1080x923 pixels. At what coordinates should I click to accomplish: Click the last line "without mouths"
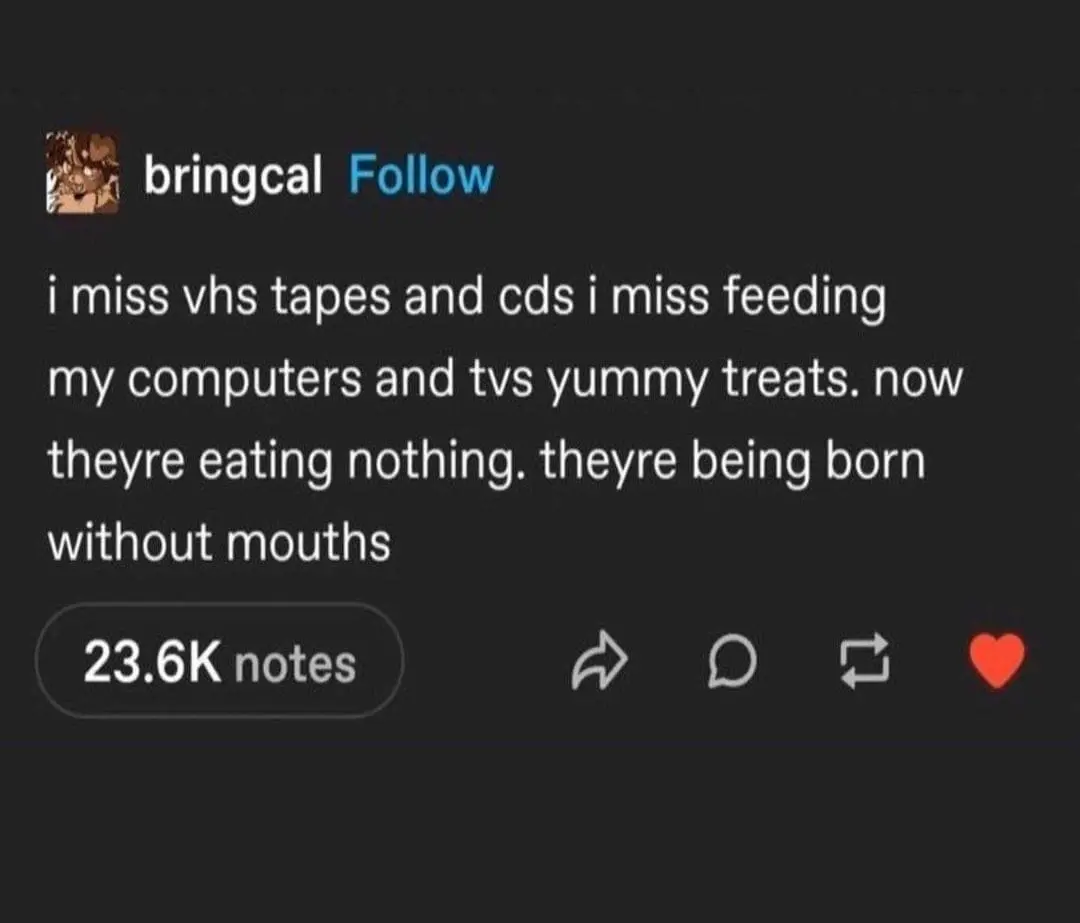point(219,542)
